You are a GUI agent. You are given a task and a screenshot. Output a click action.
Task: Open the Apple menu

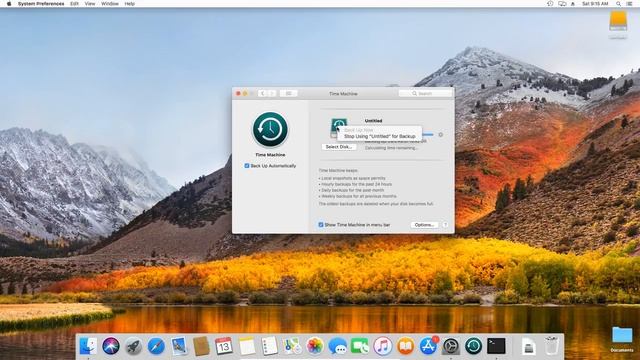click(9, 4)
